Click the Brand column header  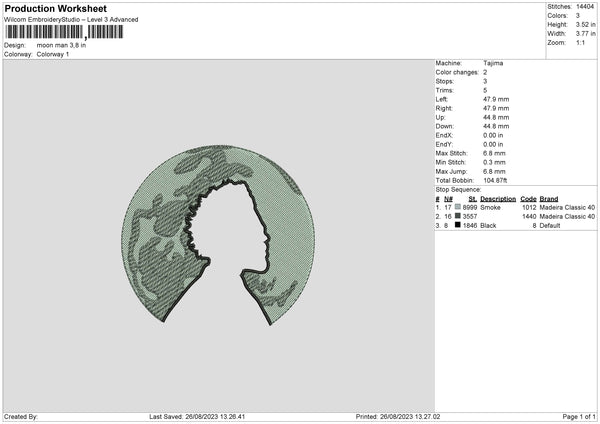pos(549,198)
